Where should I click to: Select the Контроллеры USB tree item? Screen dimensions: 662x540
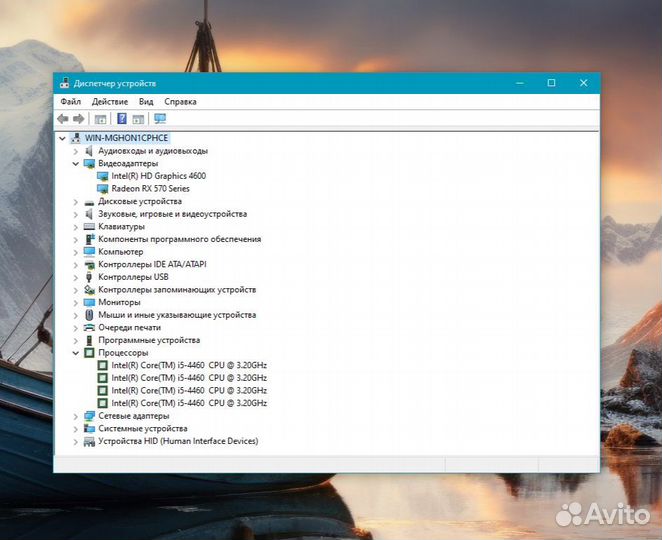pos(133,277)
